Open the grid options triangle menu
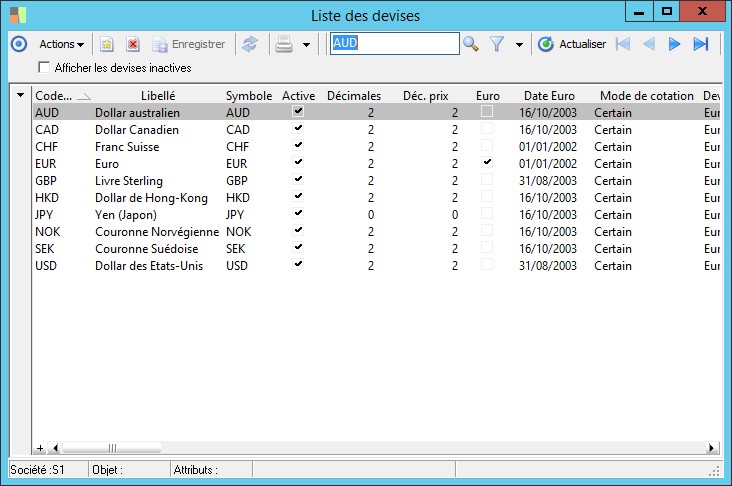 [x=21, y=95]
